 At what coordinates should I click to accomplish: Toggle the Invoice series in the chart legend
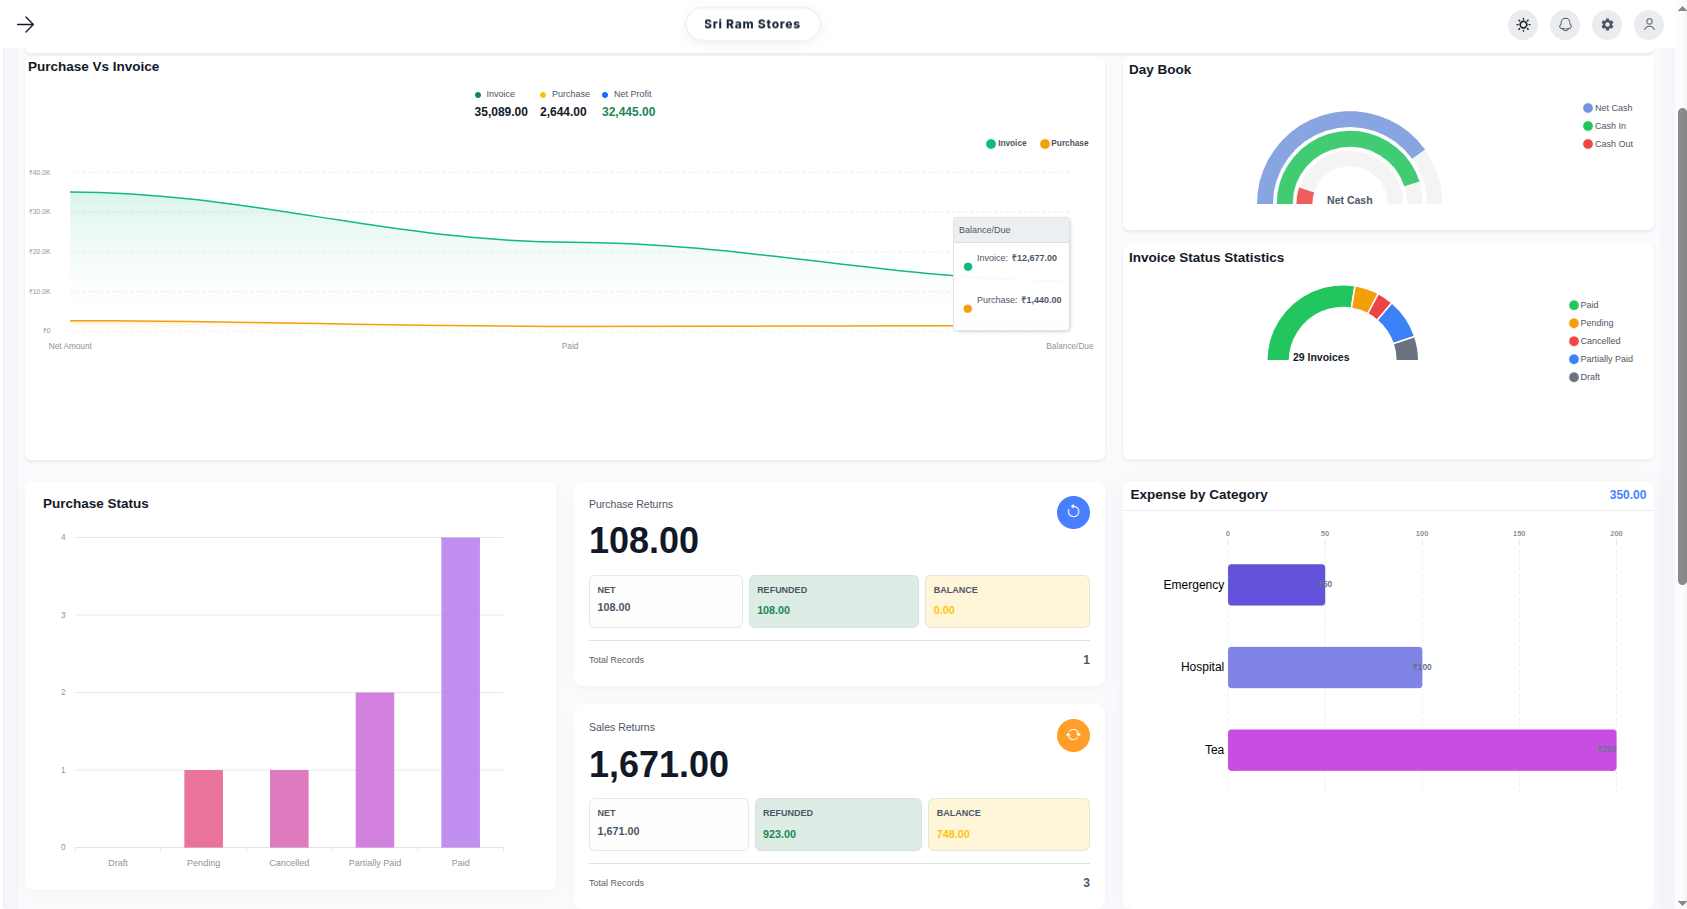[x=1006, y=143]
